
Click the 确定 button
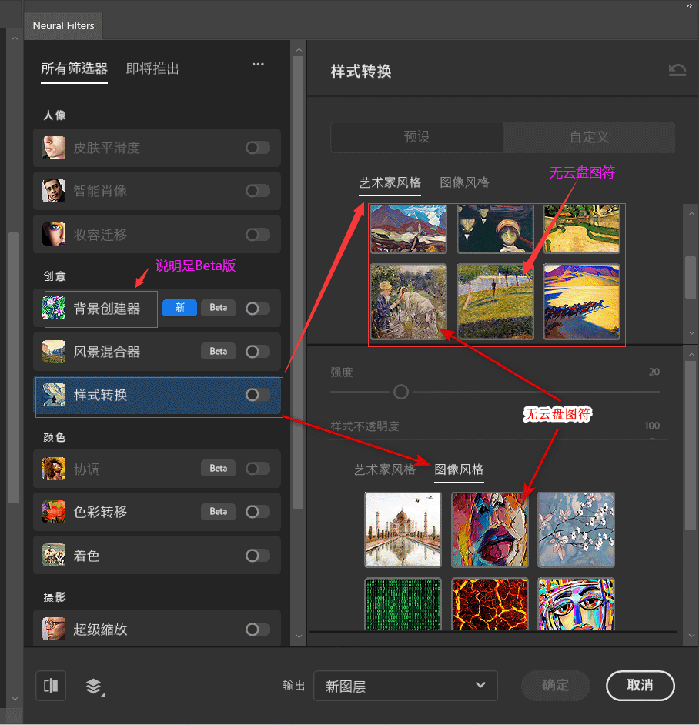pyautogui.click(x=555, y=685)
